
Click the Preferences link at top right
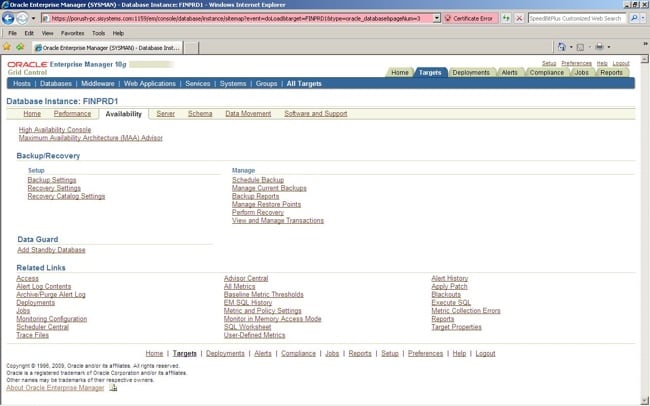(576, 63)
